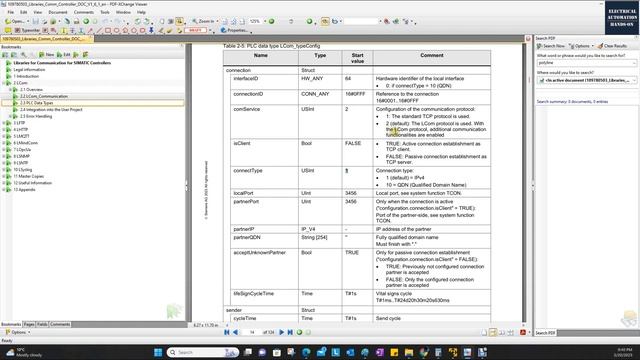Go to previous page navigation arrow
The image size is (640, 360).
click(236, 332)
